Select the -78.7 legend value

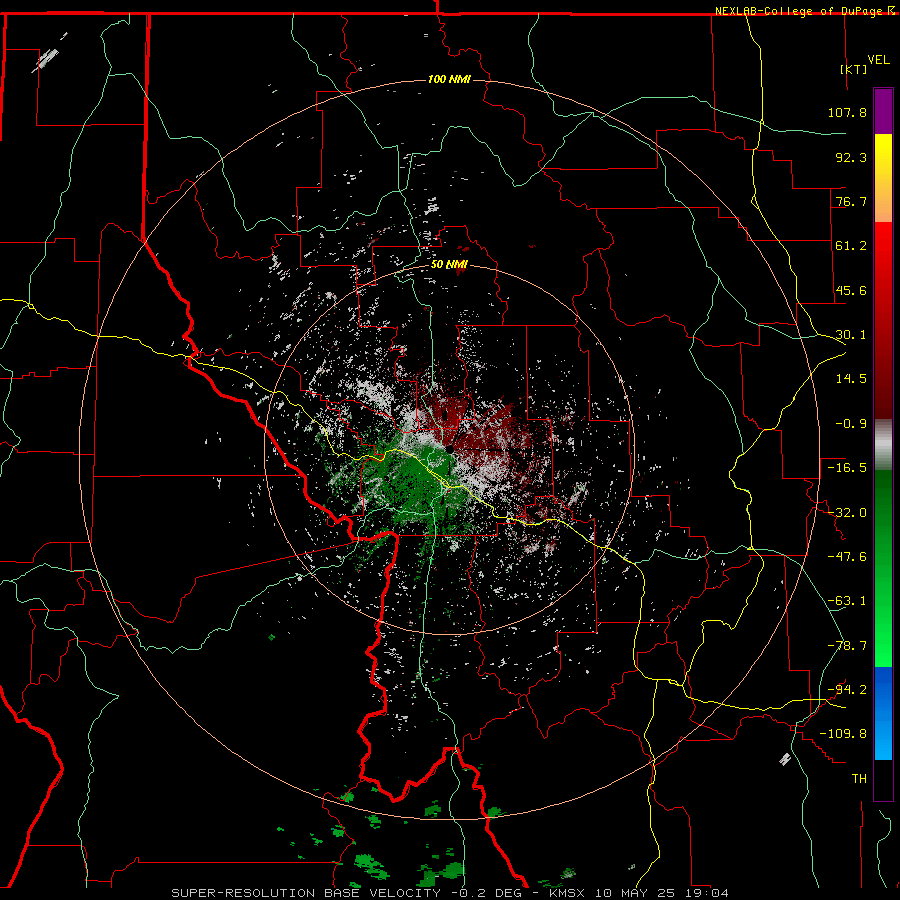[847, 646]
